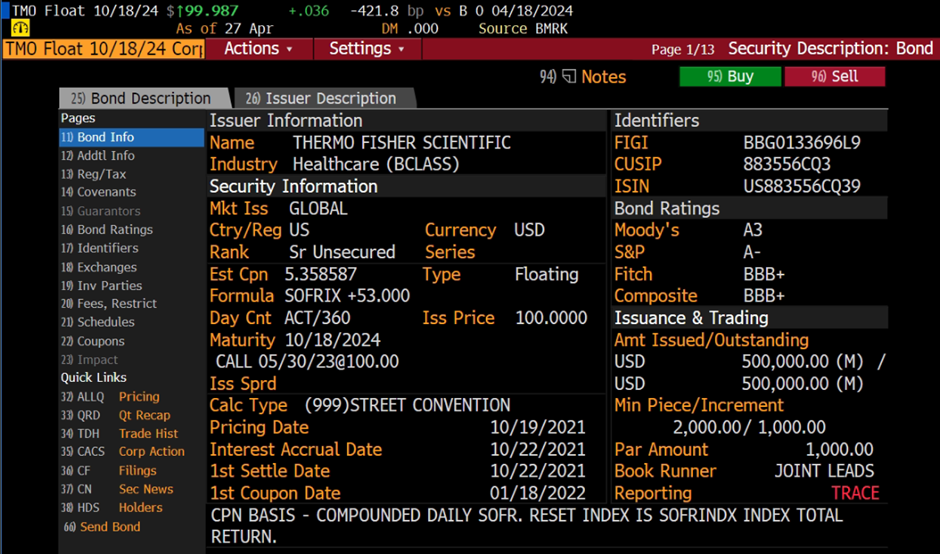This screenshot has width=940, height=554.
Task: Open the Coupons page
Action: point(93,341)
